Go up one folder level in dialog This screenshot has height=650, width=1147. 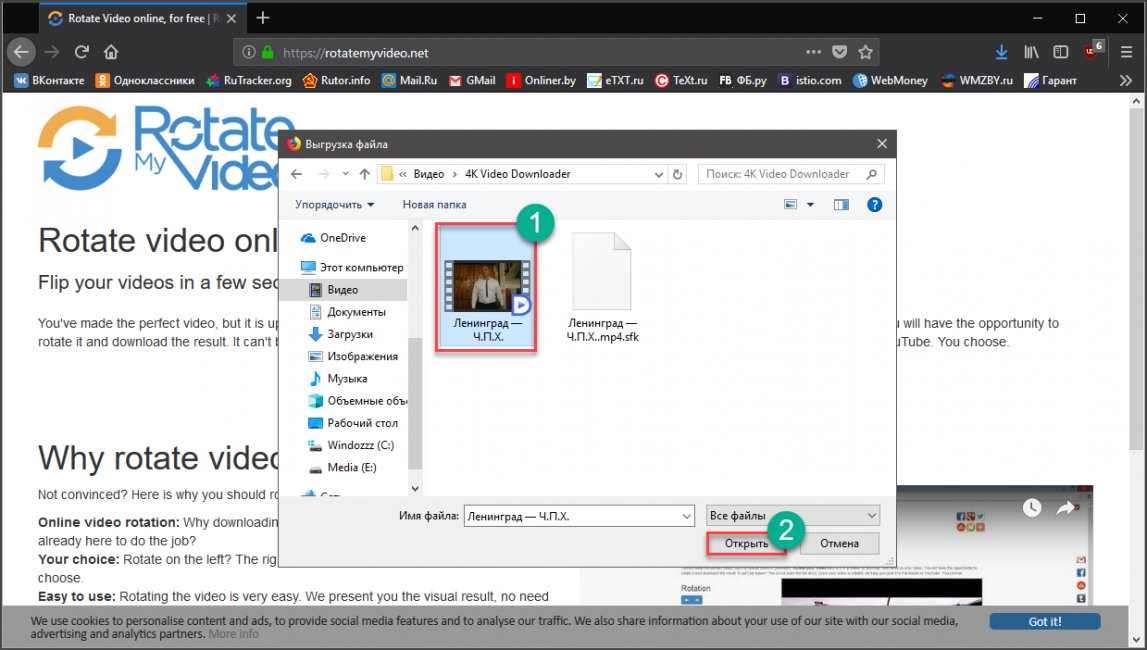tap(364, 174)
